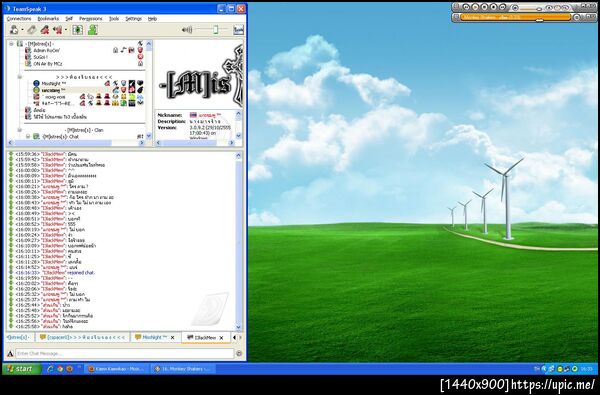Click the Internet Explorer quick launch icon
Image resolution: width=600 pixels, height=395 pixels.
pyautogui.click(x=50, y=369)
